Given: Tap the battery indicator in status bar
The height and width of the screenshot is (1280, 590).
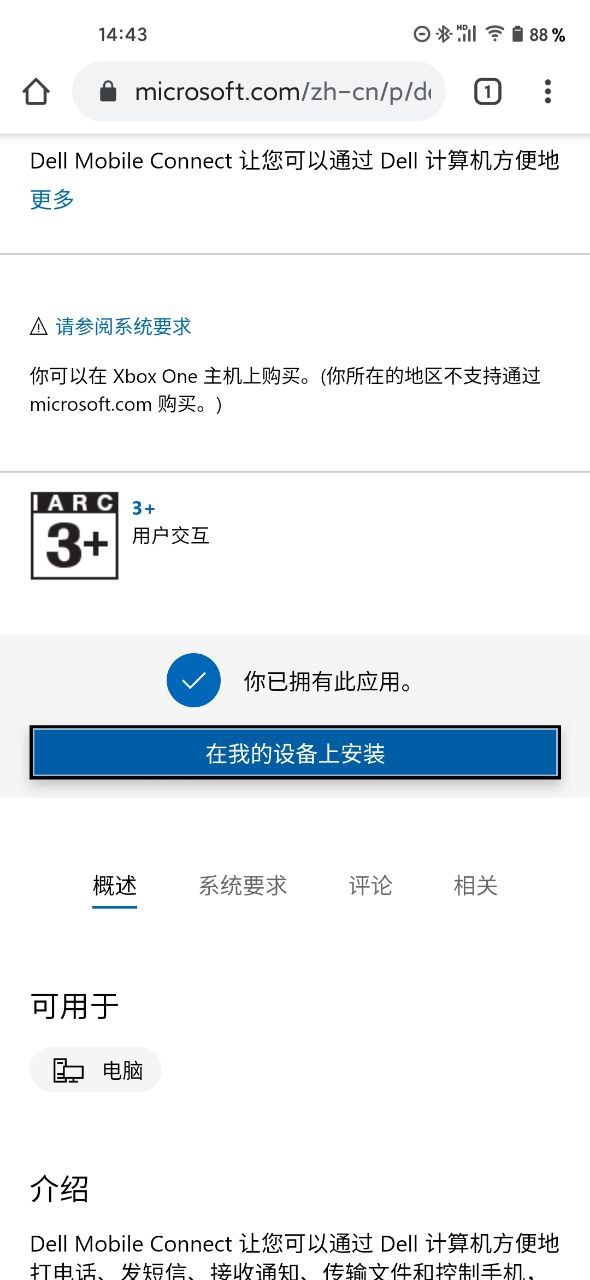Looking at the screenshot, I should [x=517, y=34].
